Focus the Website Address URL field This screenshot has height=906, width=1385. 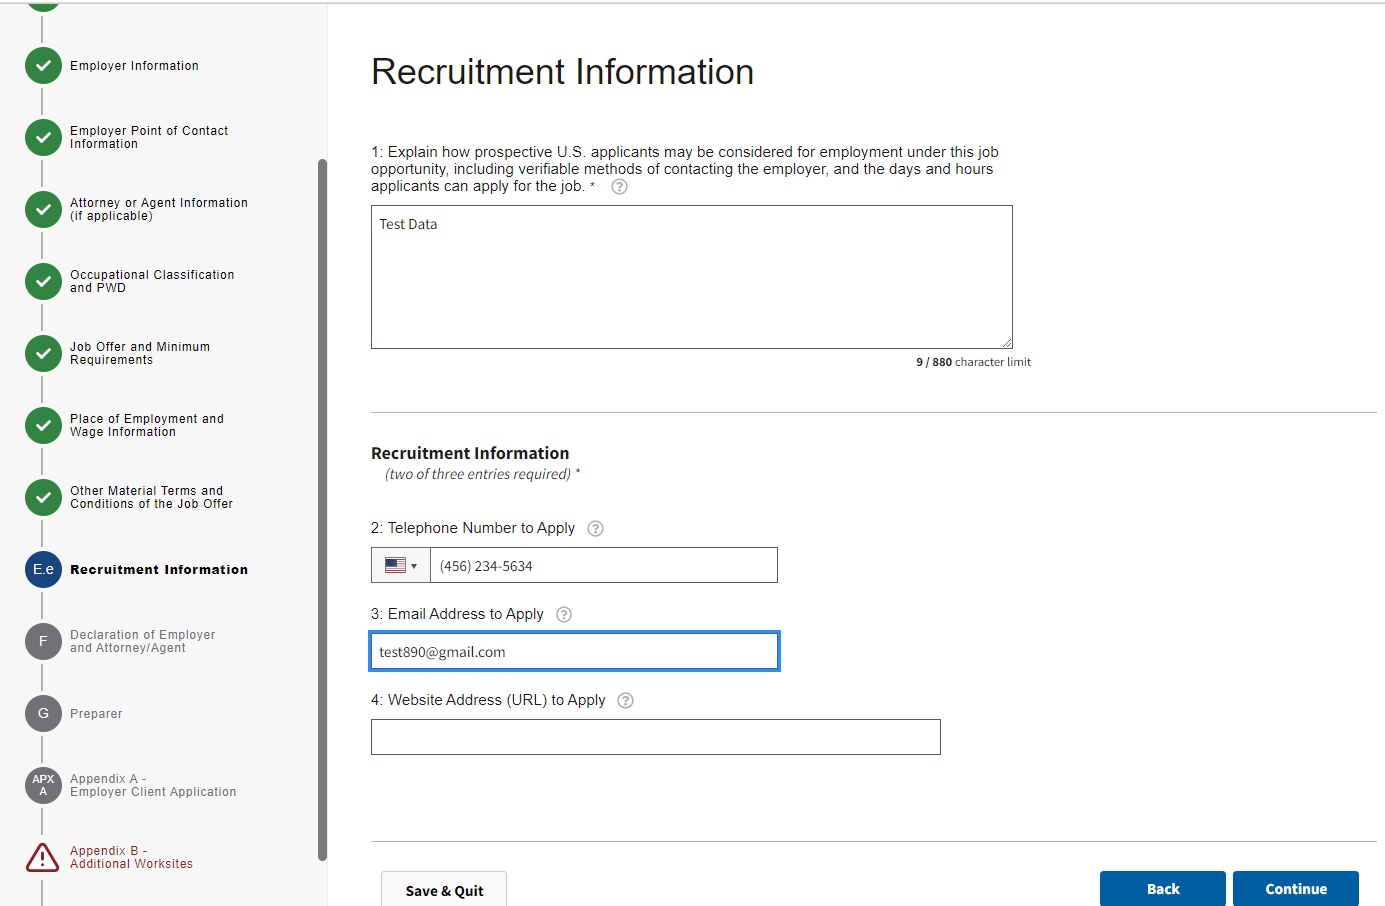pyautogui.click(x=655, y=737)
